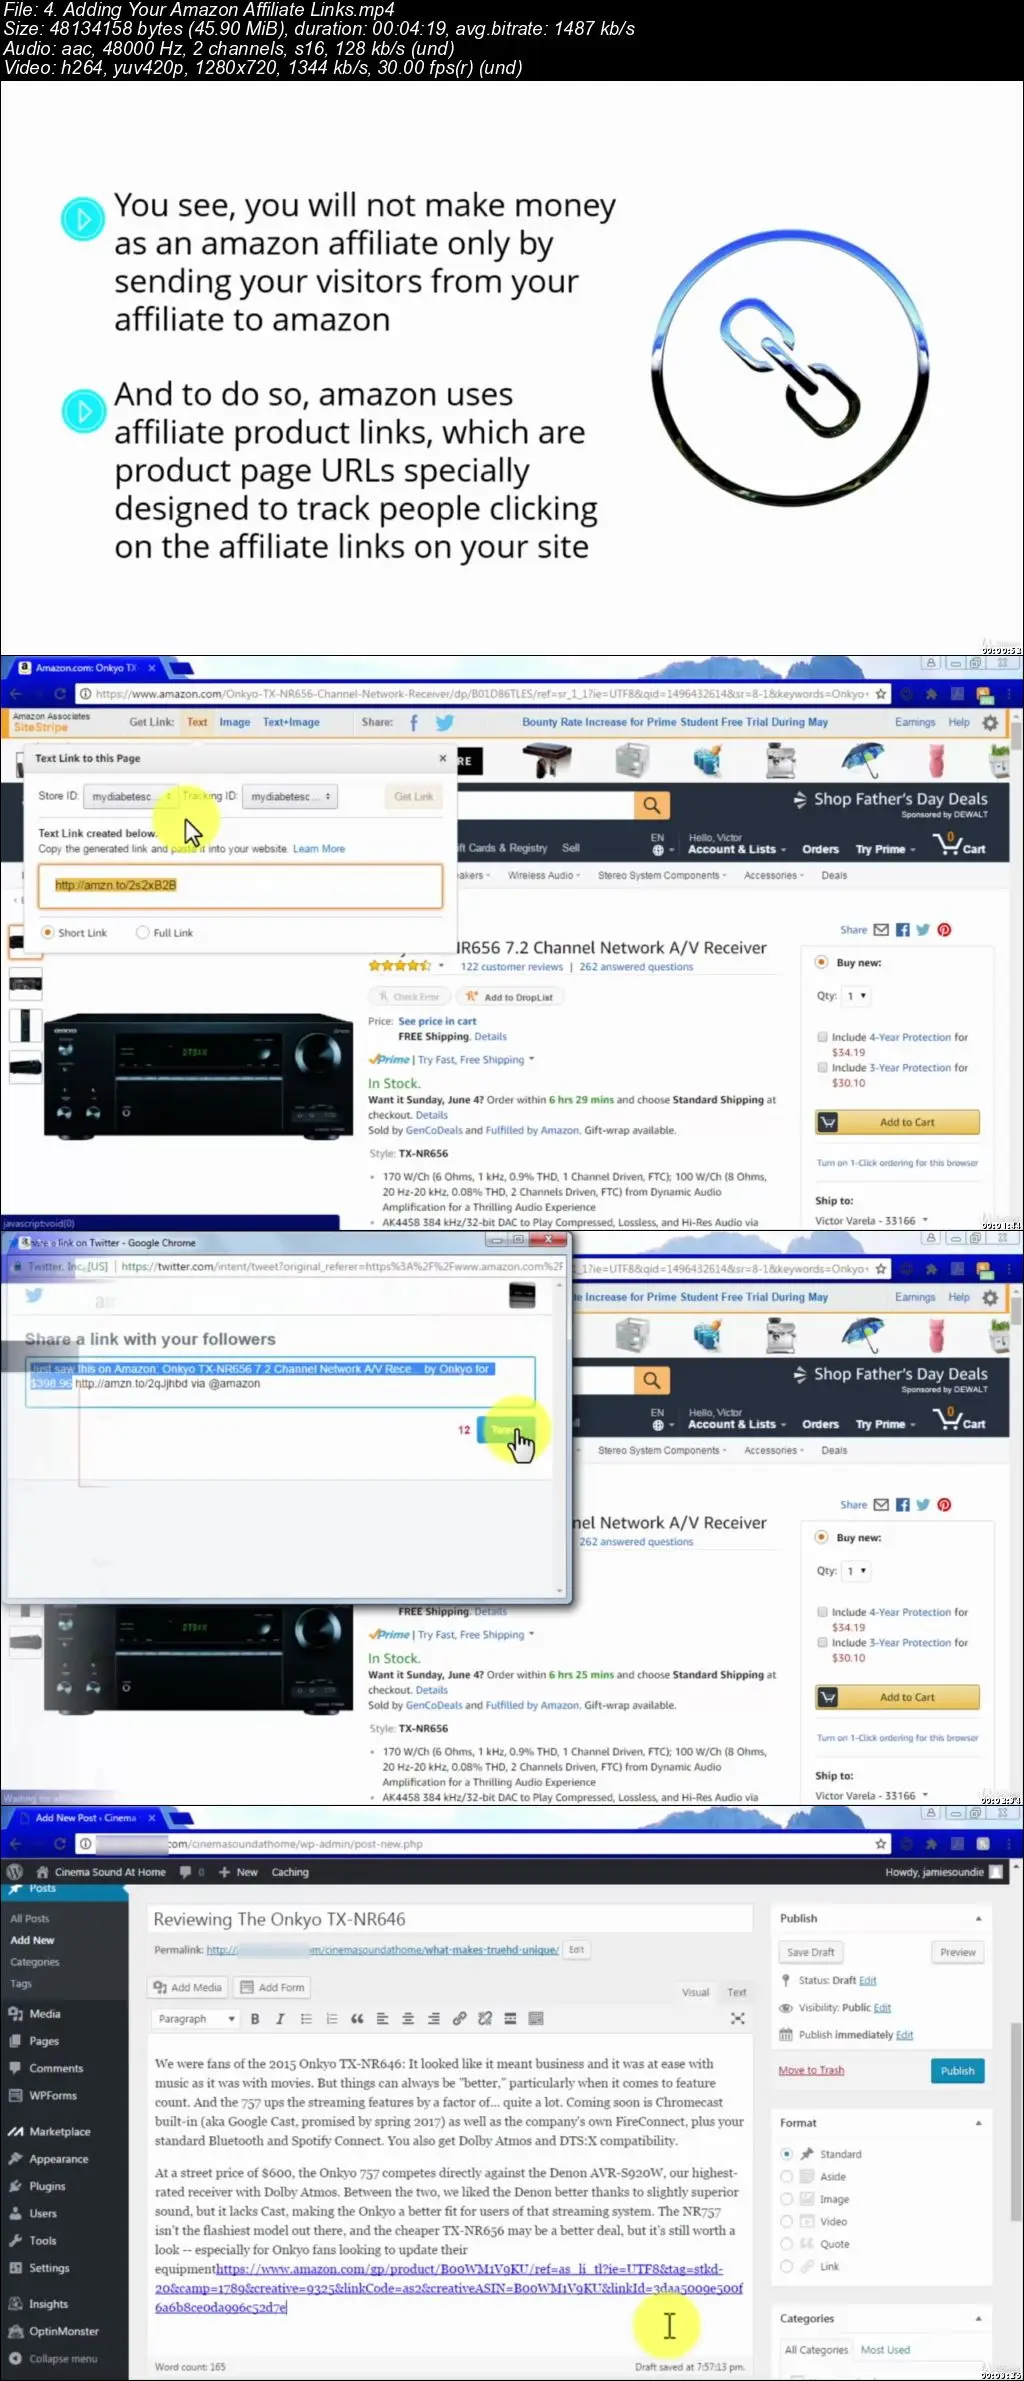Image resolution: width=1024 pixels, height=2381 pixels.
Task: Click email share envelope in Text Link frame
Action: [881, 930]
